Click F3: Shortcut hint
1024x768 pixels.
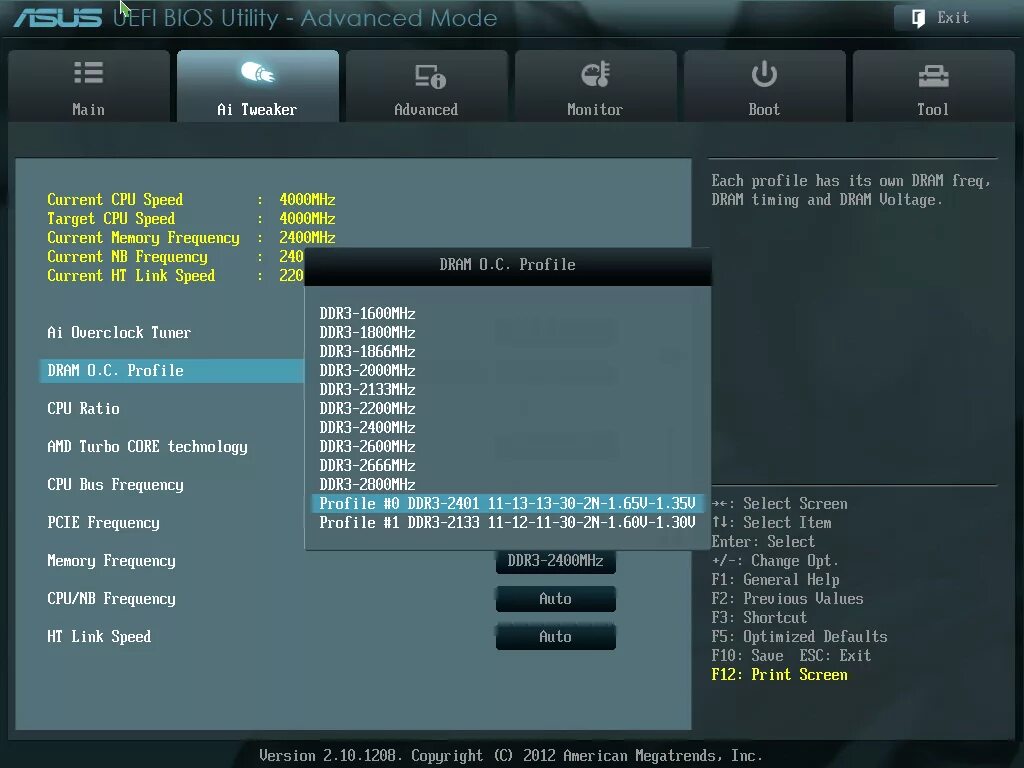tap(759, 618)
